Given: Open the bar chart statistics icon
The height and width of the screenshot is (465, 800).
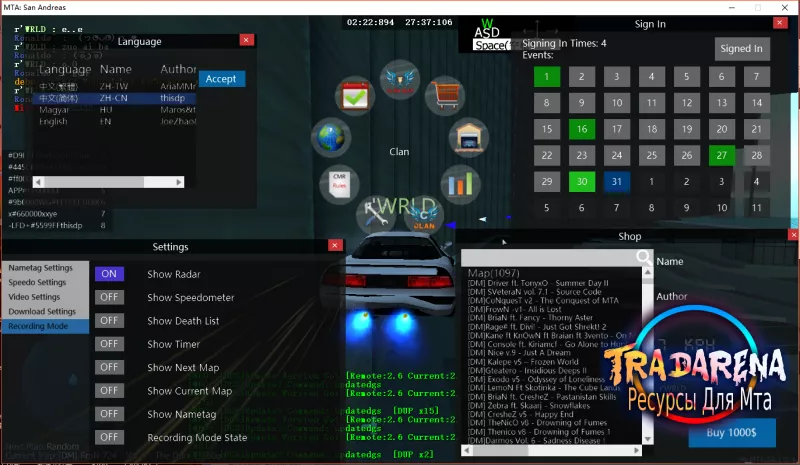Looking at the screenshot, I should (x=460, y=184).
